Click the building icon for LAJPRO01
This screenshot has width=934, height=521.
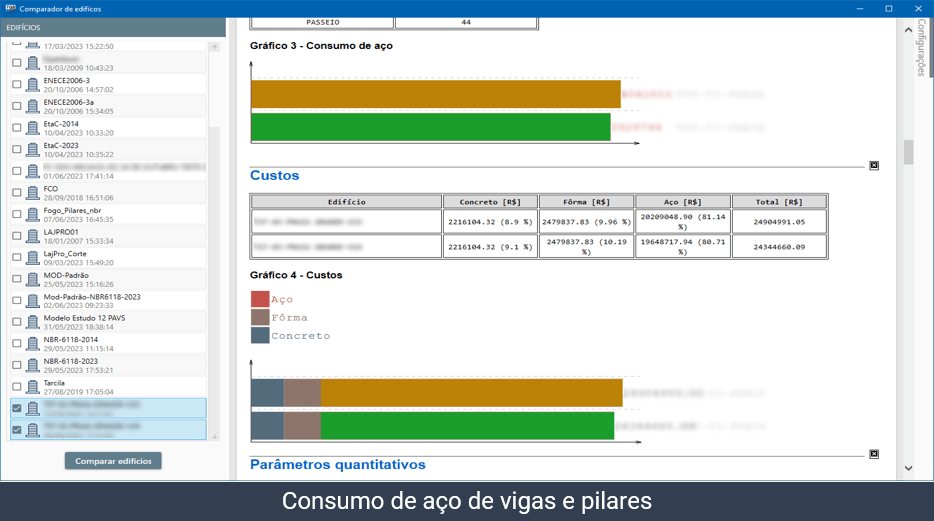(x=32, y=236)
